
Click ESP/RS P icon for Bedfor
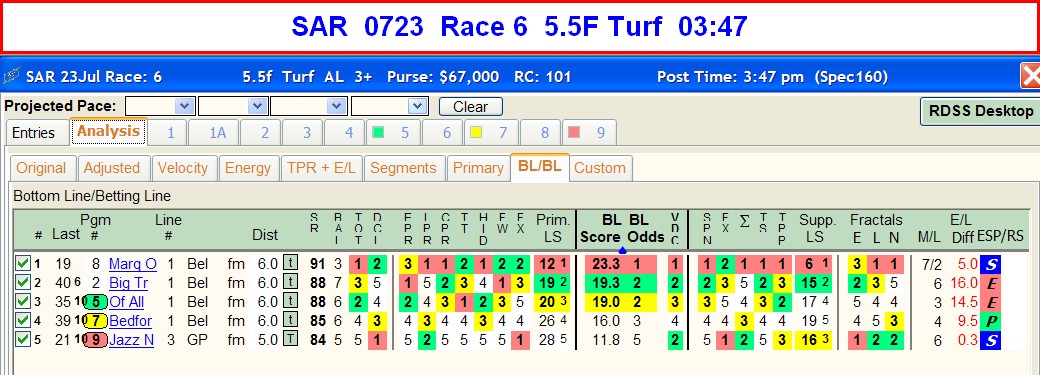coord(990,321)
